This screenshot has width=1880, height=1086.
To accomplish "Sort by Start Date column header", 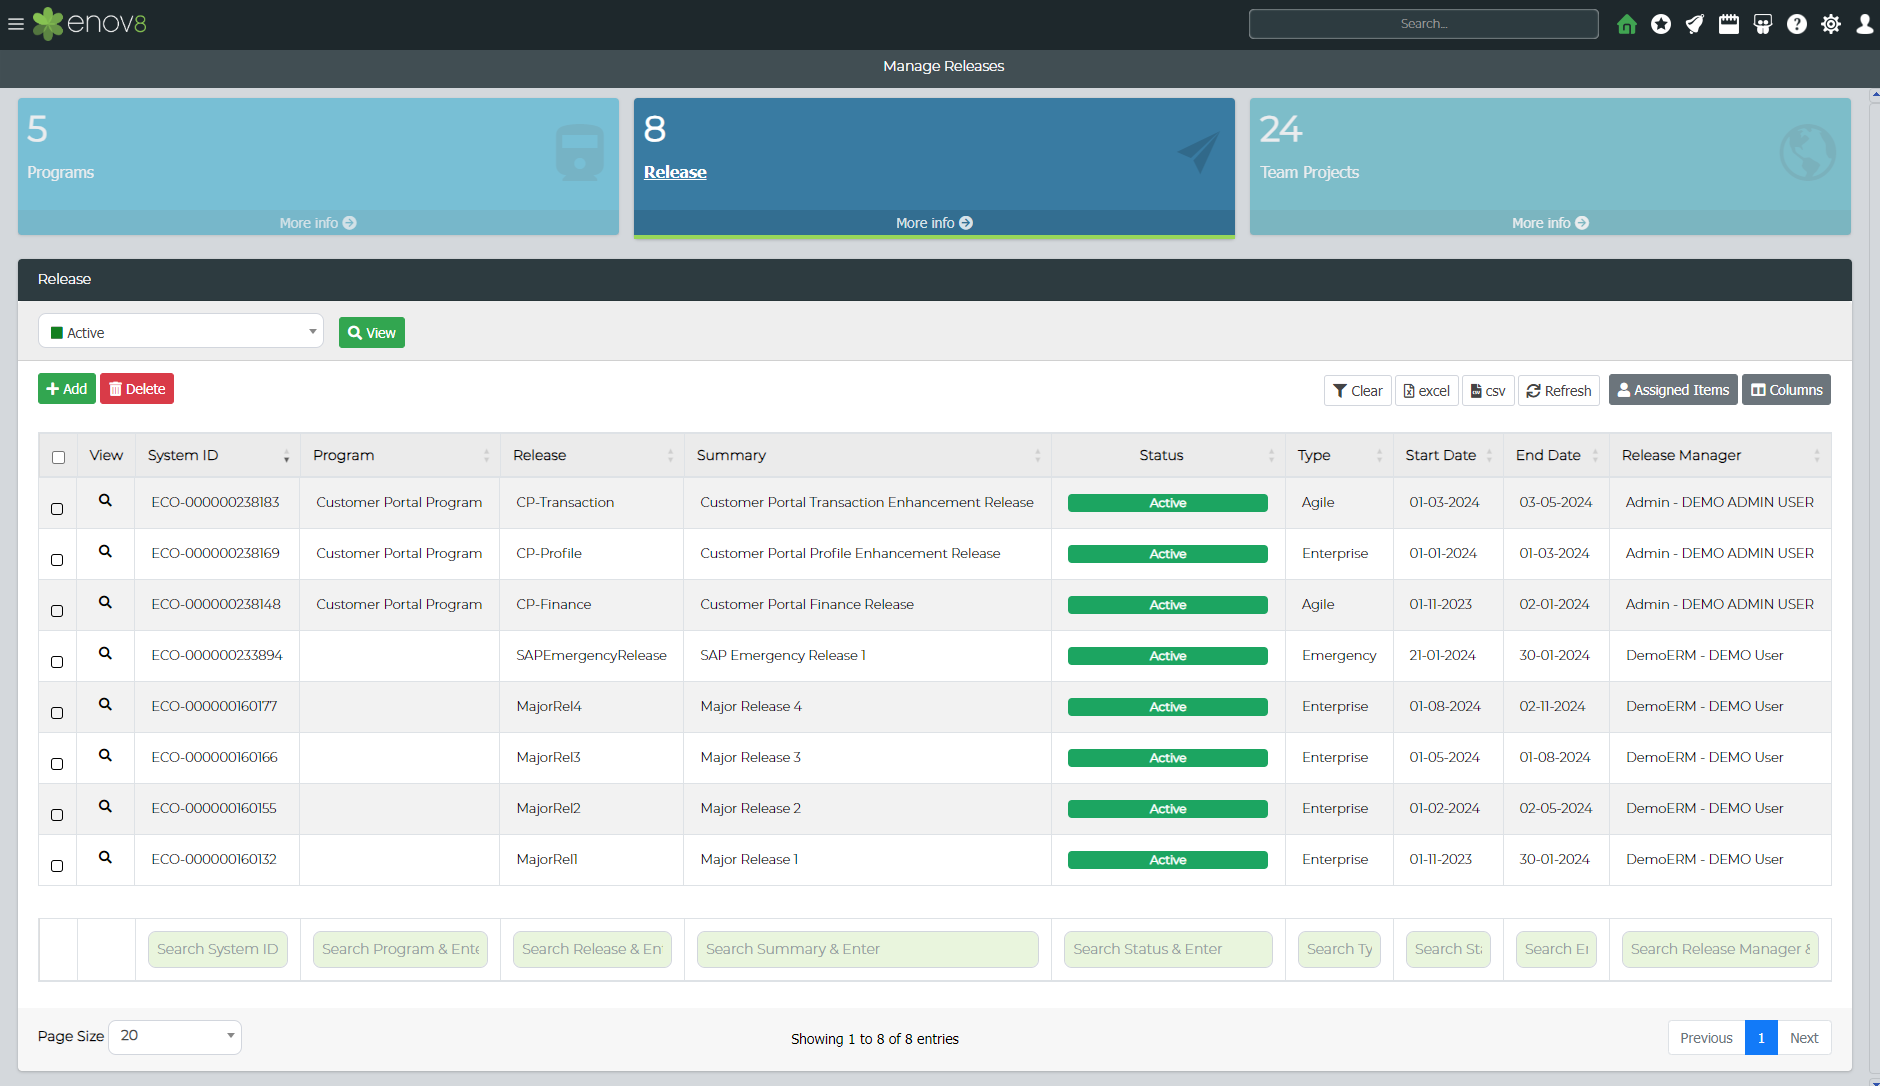I will (x=1448, y=455).
